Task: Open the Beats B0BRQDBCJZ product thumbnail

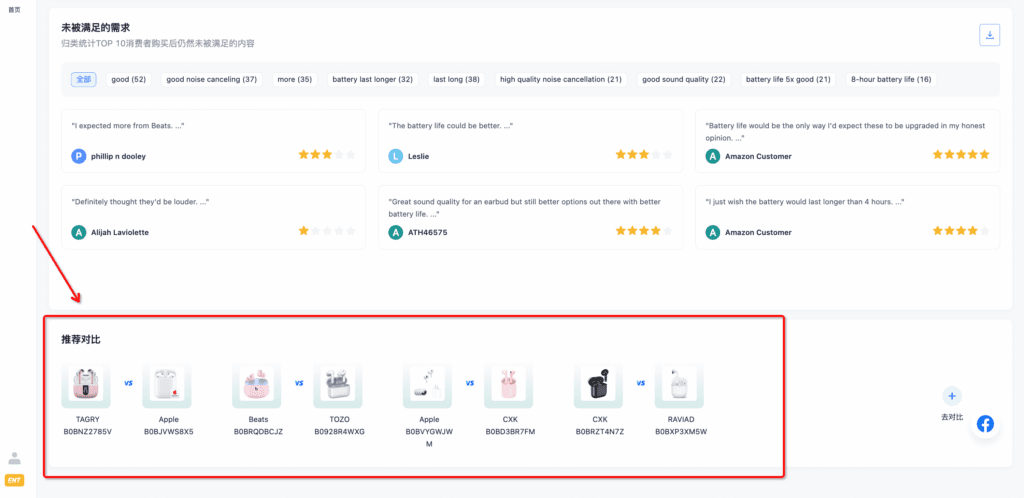Action: (x=257, y=384)
